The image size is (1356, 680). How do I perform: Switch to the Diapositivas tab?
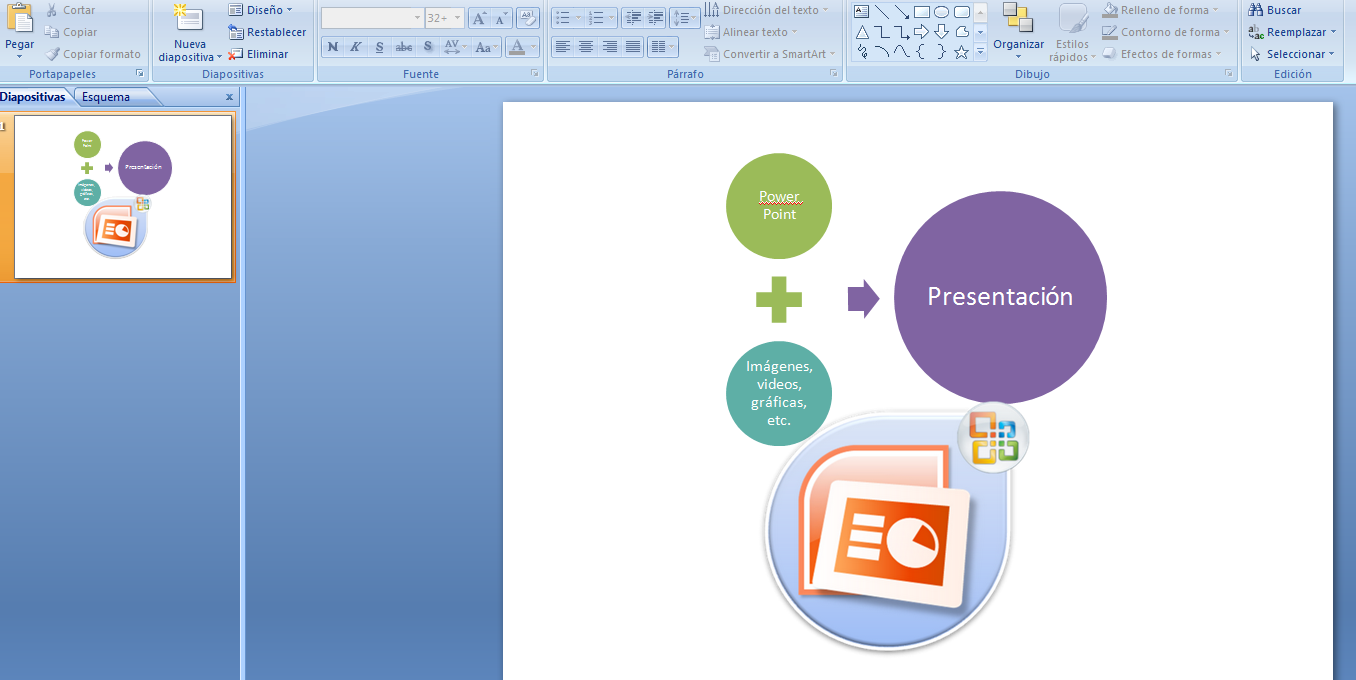[32, 97]
